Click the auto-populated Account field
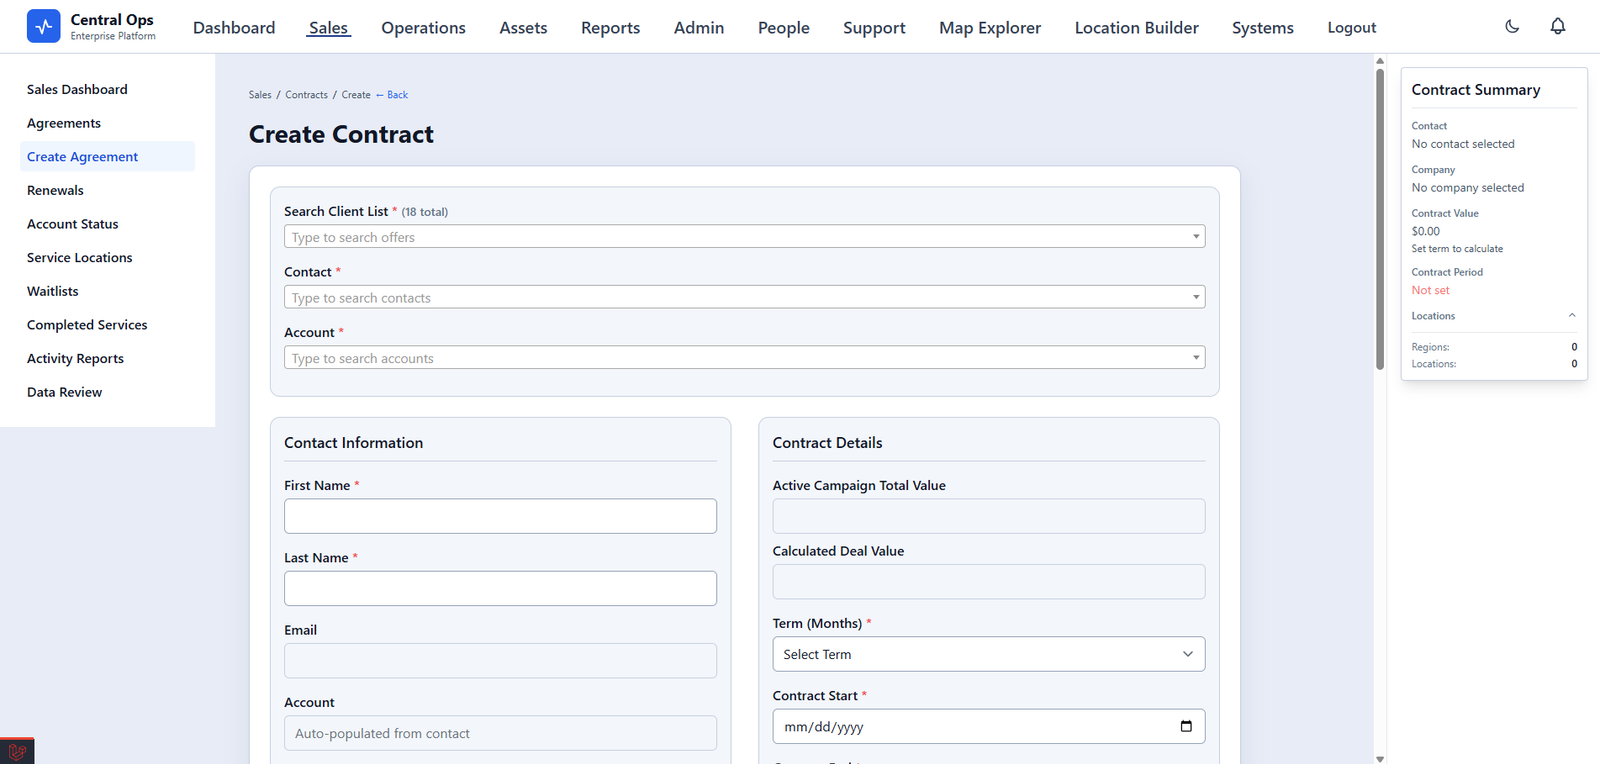 pos(500,733)
